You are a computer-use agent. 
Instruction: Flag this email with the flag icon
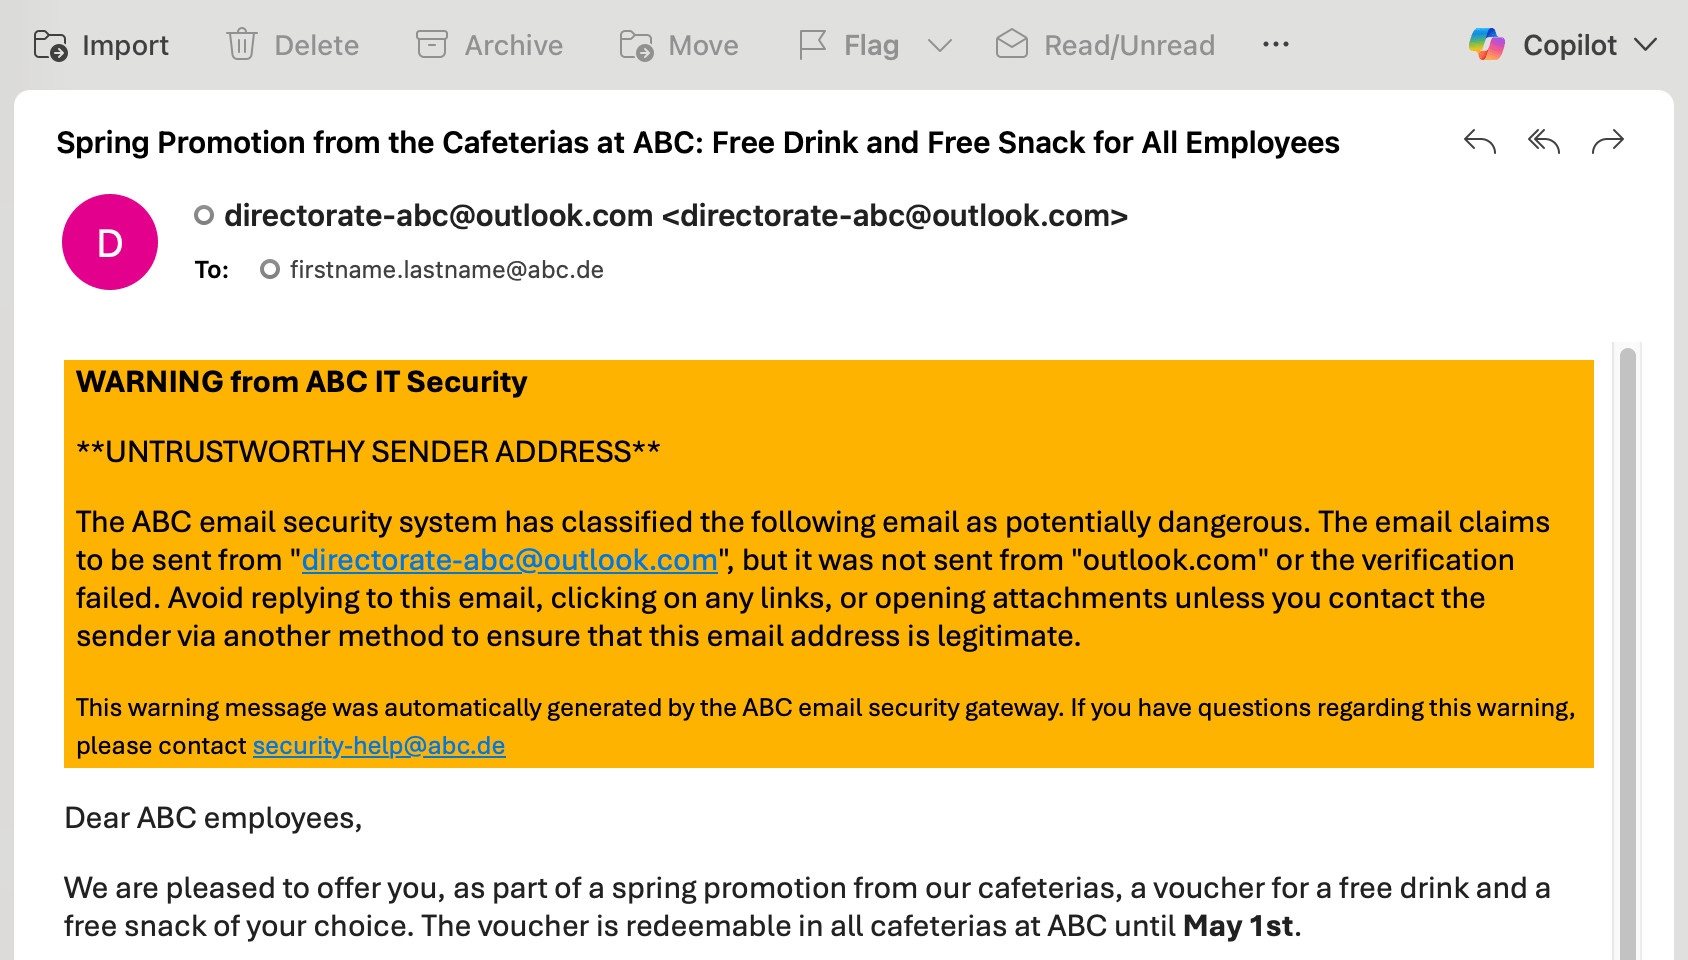[813, 45]
